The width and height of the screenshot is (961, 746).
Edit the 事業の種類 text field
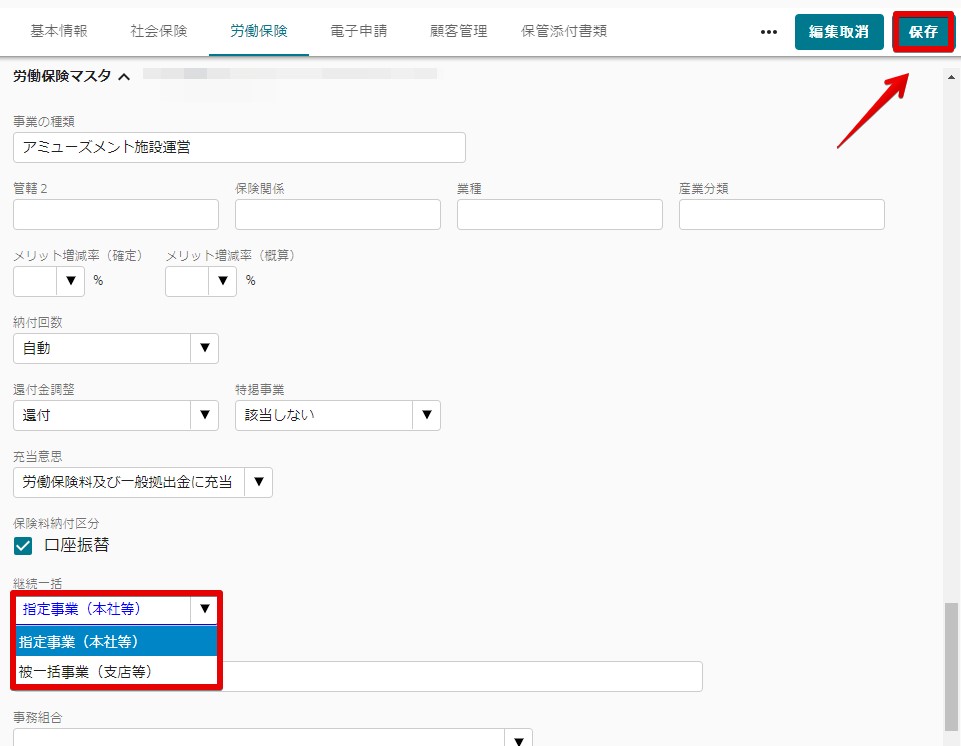coord(239,147)
